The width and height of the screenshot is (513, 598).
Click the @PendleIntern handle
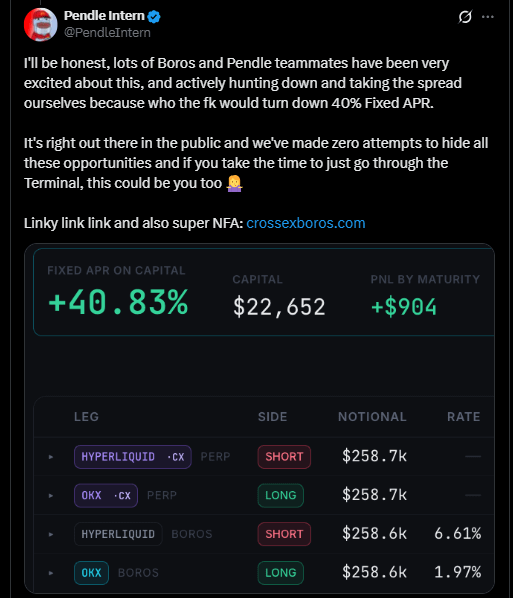point(107,33)
